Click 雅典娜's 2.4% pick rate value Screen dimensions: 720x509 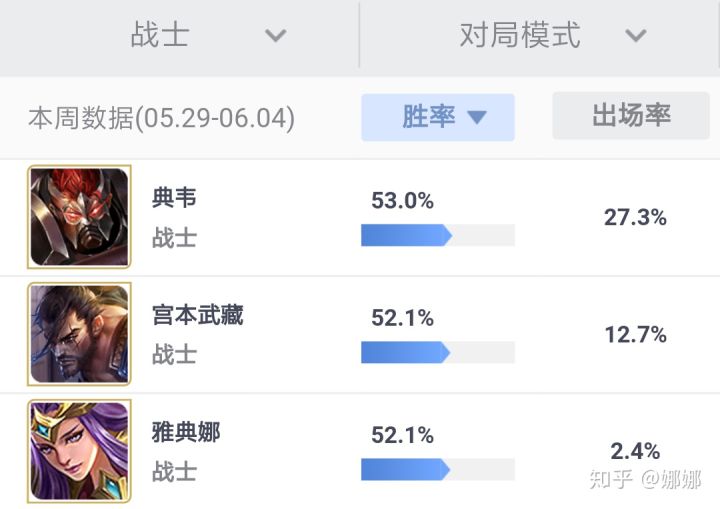(635, 451)
